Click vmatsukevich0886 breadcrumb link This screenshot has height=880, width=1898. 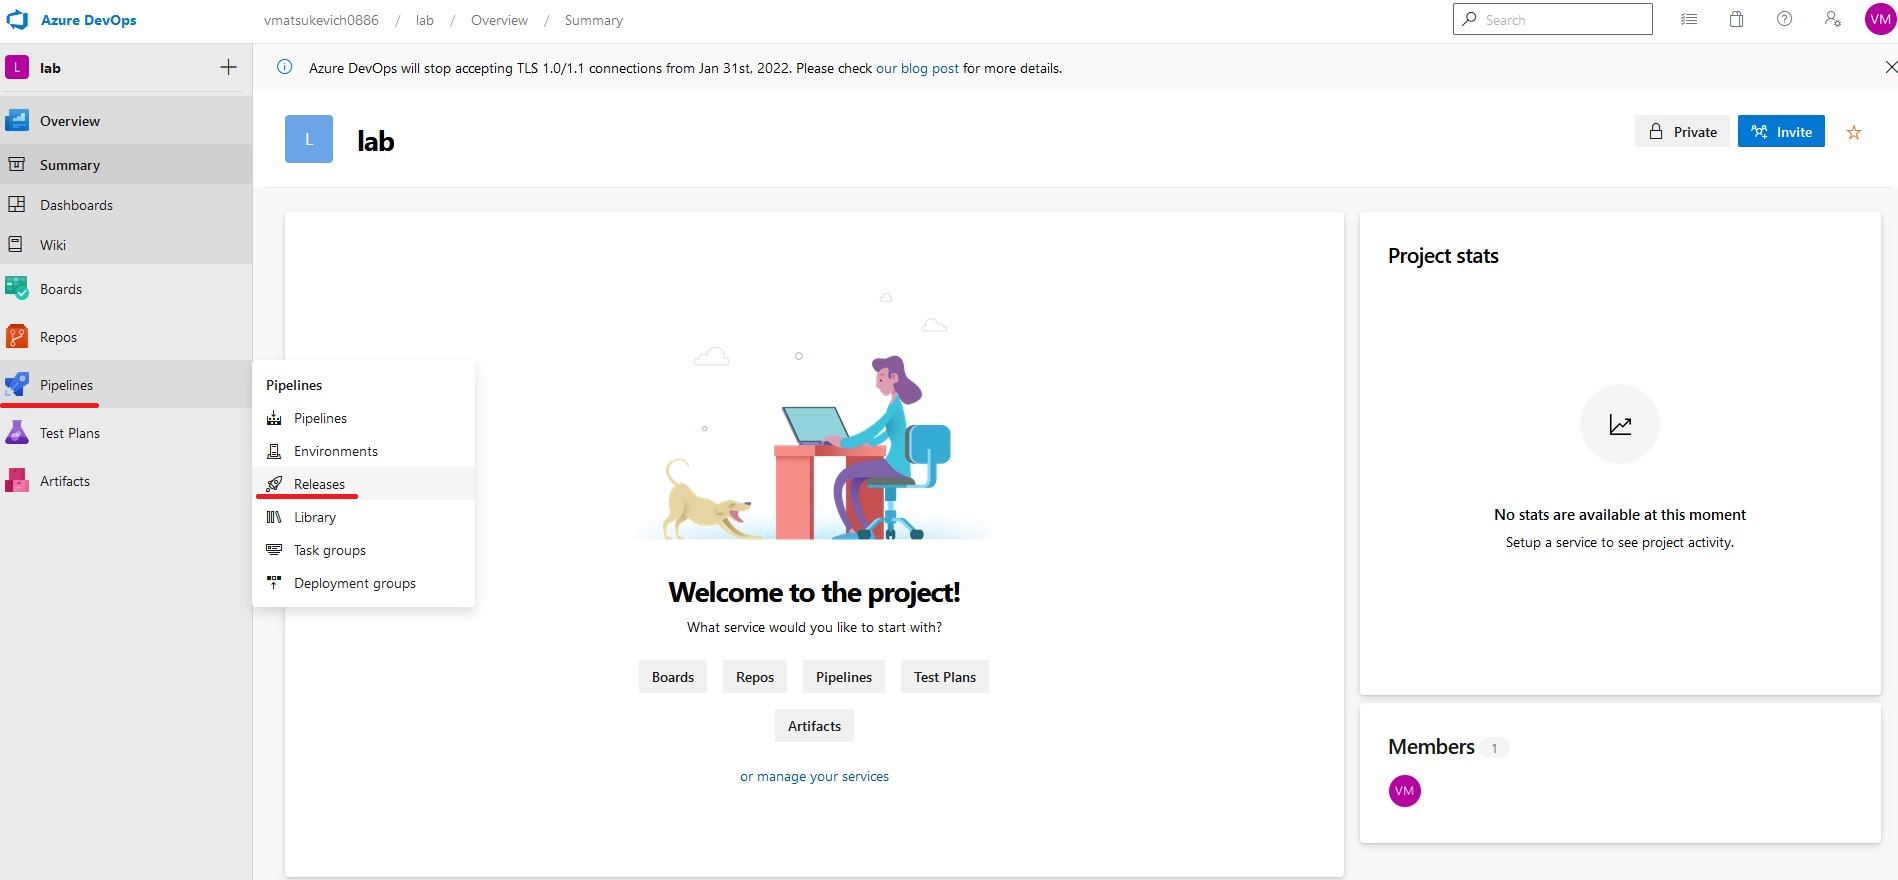coord(321,20)
